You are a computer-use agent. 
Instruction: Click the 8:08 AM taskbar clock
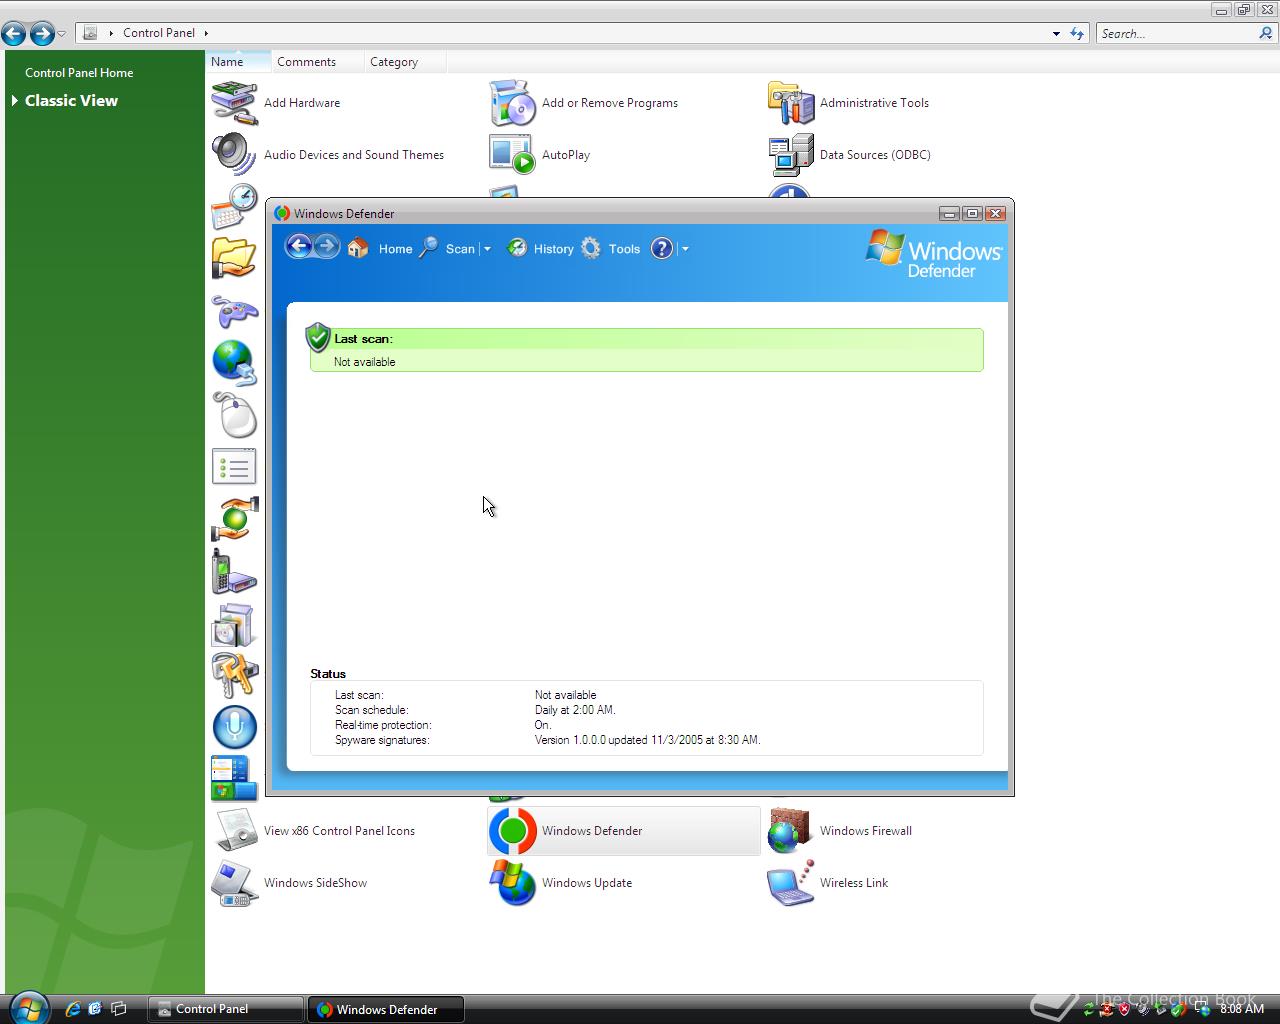tap(1242, 1009)
